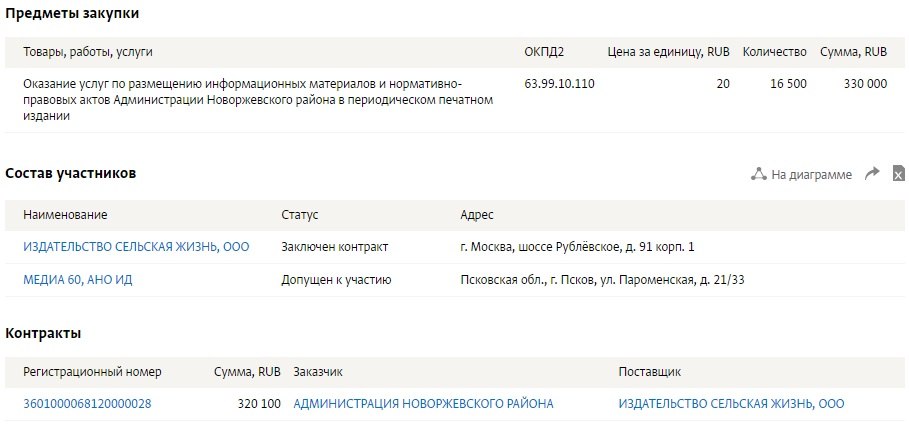Screen dimensions: 909x438
Task: Open participants view on the diagram
Action: [802, 174]
